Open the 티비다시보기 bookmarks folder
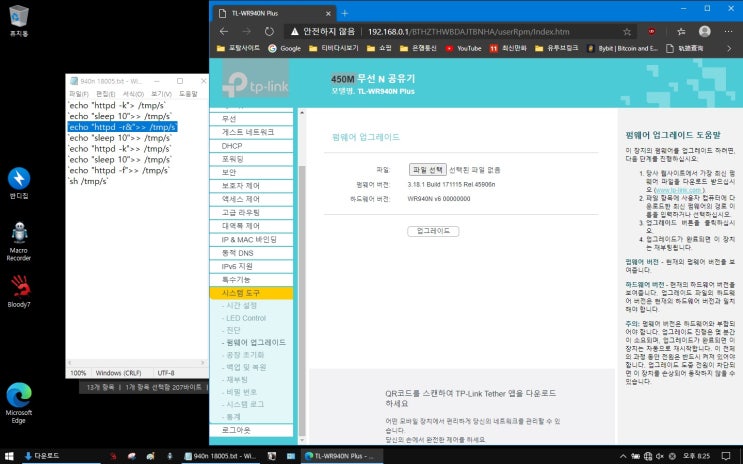Image resolution: width=743 pixels, height=464 pixels. (x=334, y=48)
